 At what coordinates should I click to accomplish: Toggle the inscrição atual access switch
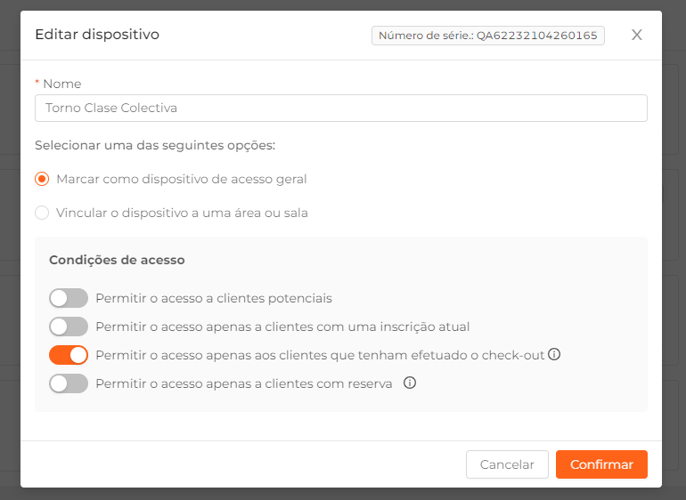[68, 327]
